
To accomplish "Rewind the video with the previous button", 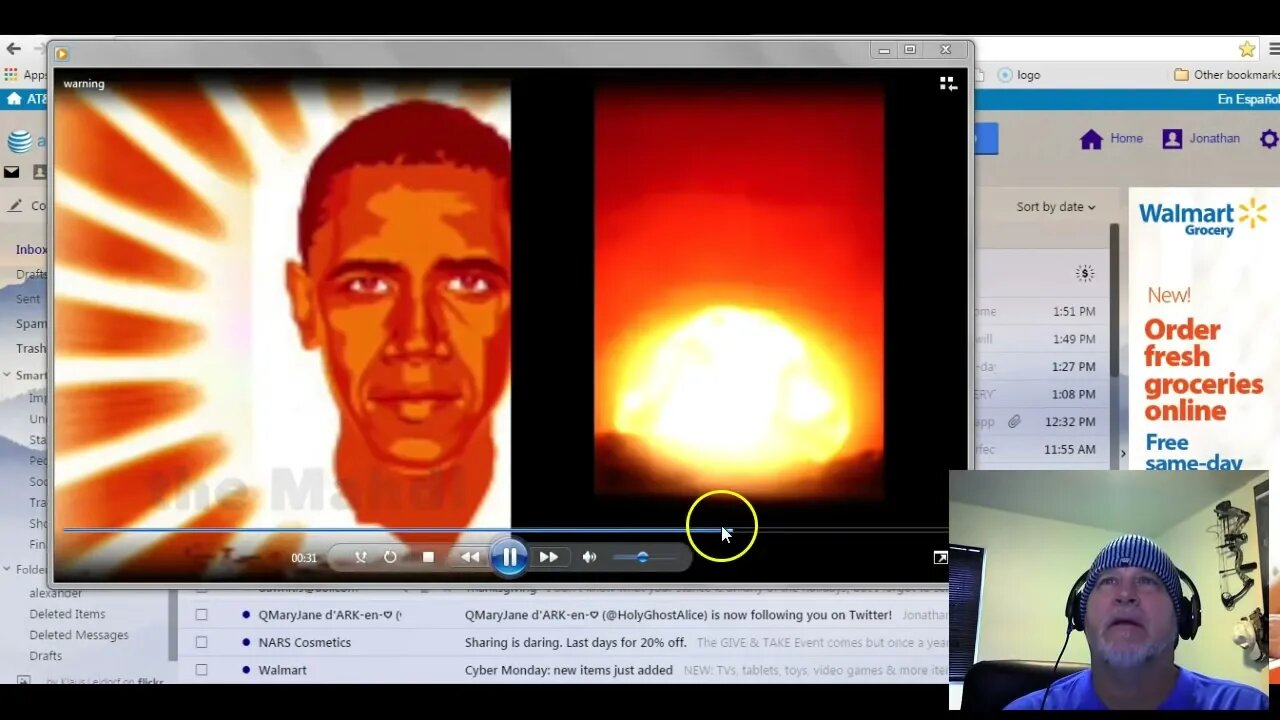I will click(x=469, y=557).
